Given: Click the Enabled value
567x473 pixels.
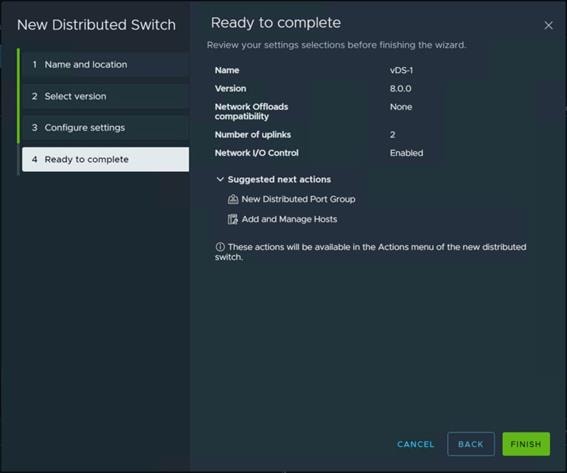Looking at the screenshot, I should point(406,153).
